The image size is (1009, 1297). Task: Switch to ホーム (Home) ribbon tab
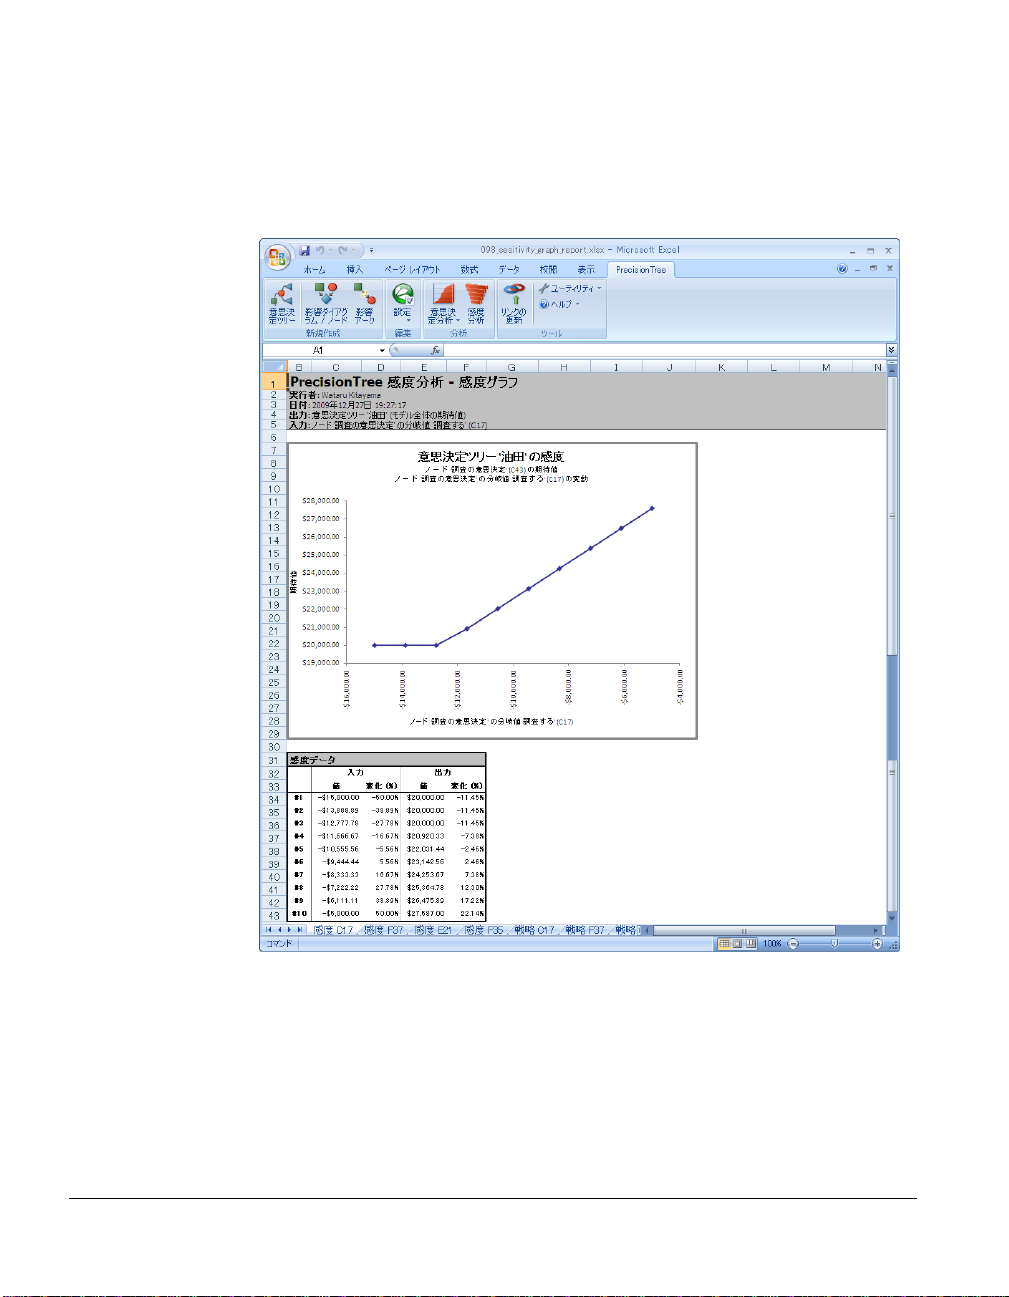click(314, 270)
